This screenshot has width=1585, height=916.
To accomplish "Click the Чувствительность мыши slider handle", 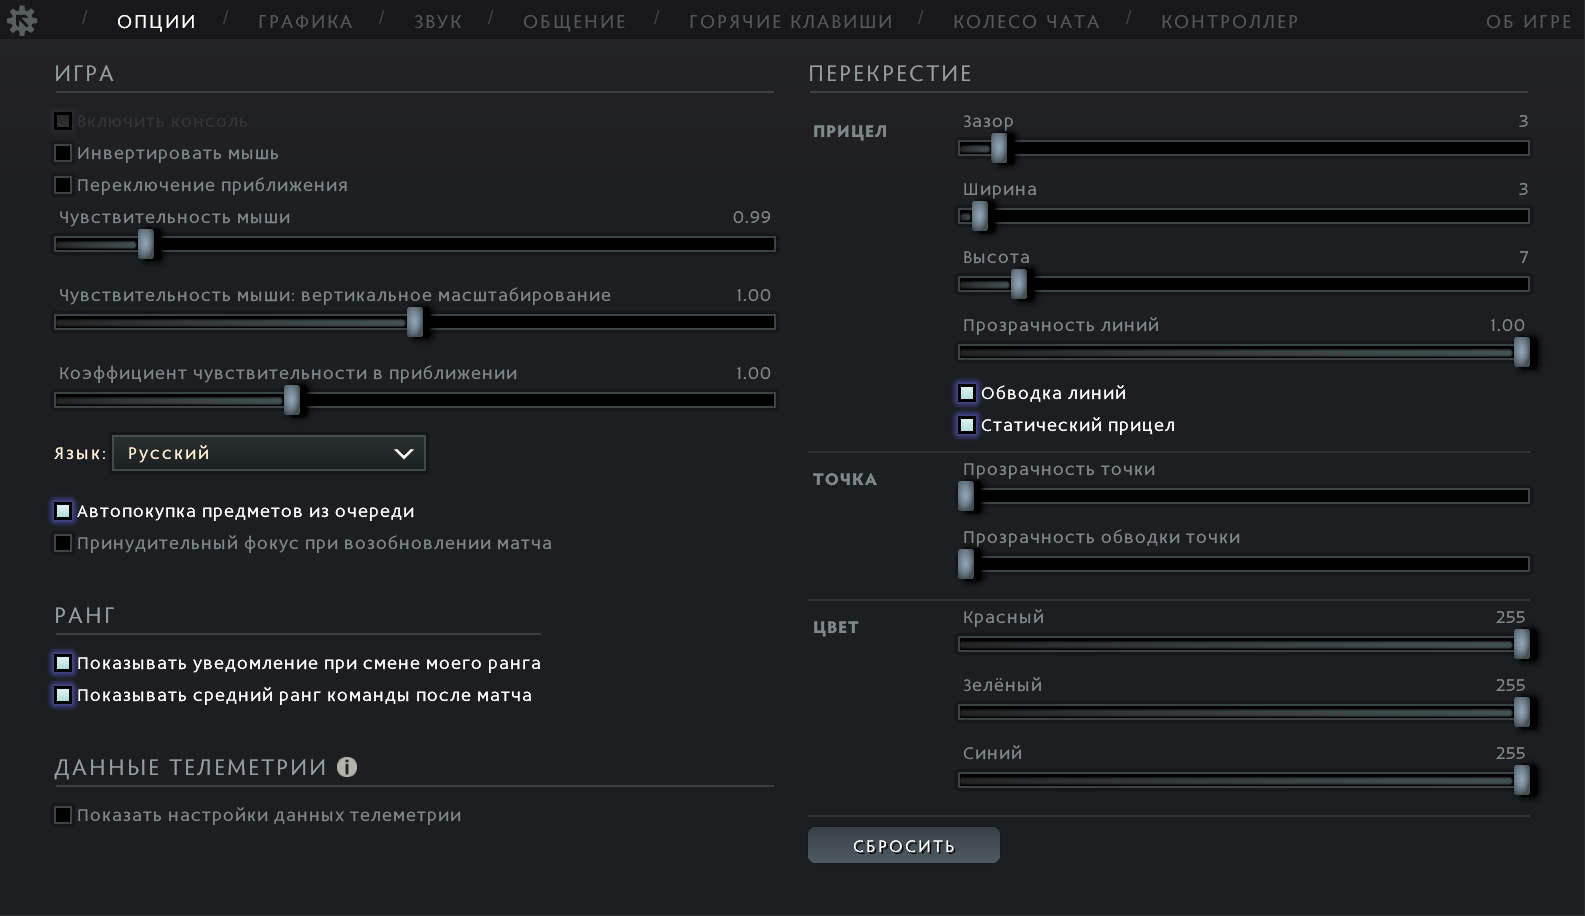I will pos(146,244).
